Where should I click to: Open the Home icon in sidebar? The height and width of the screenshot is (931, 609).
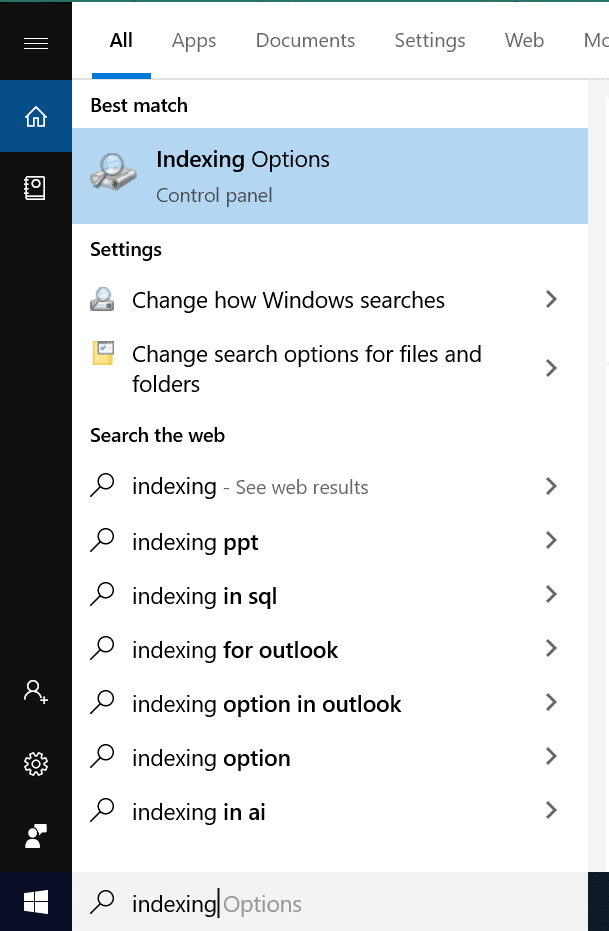36,117
